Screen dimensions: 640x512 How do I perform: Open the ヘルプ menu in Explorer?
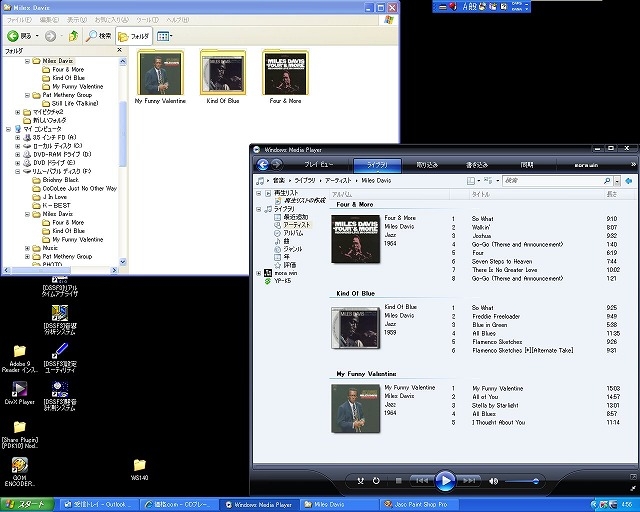pos(177,20)
